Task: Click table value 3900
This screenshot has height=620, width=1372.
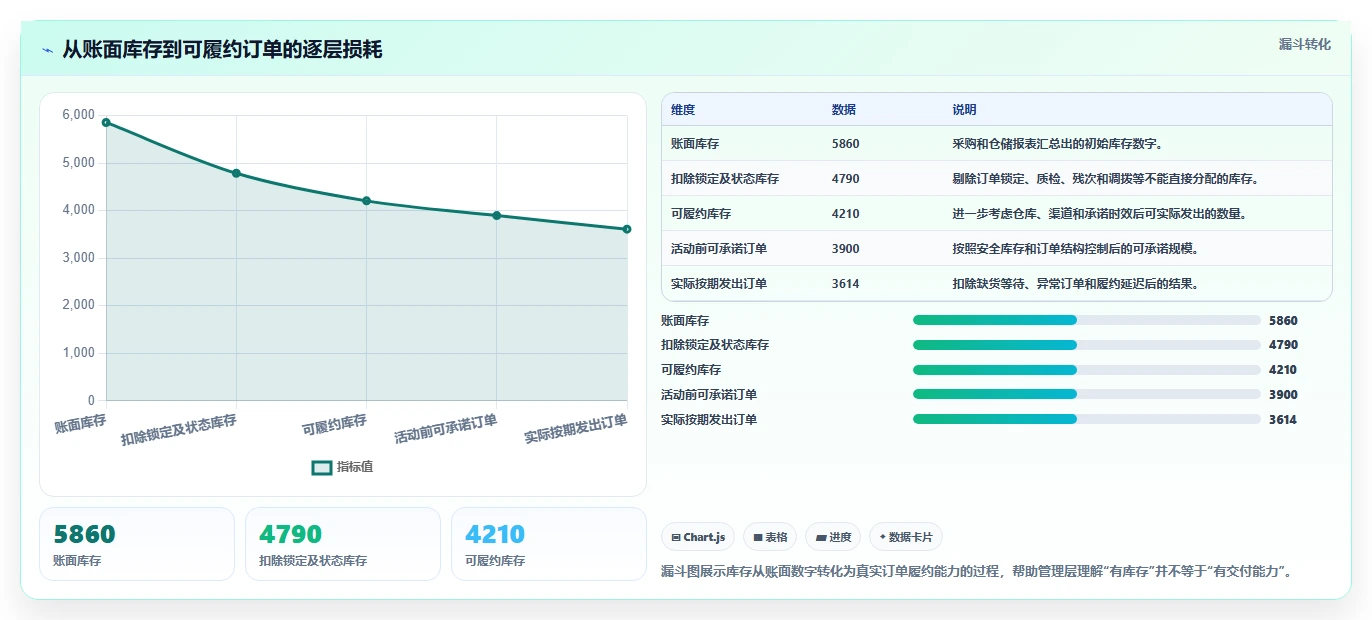Action: [x=846, y=249]
